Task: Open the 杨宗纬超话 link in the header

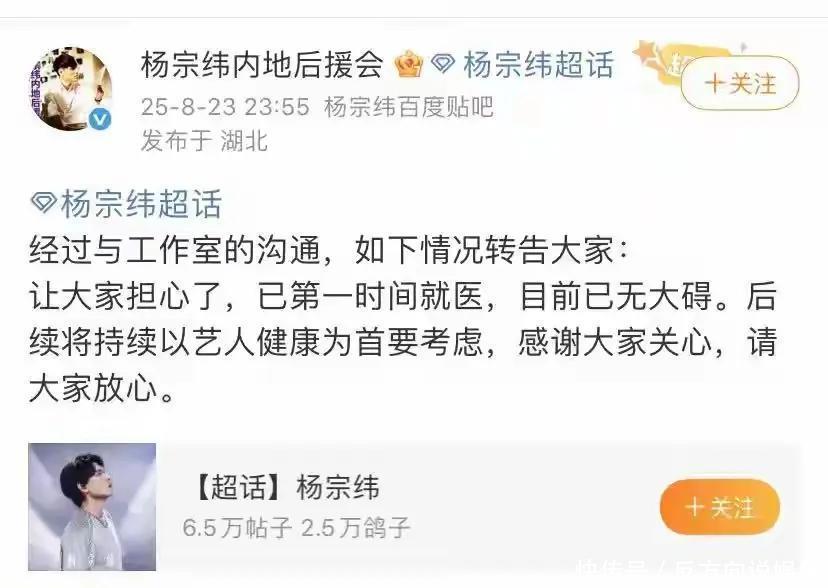Action: coord(539,65)
